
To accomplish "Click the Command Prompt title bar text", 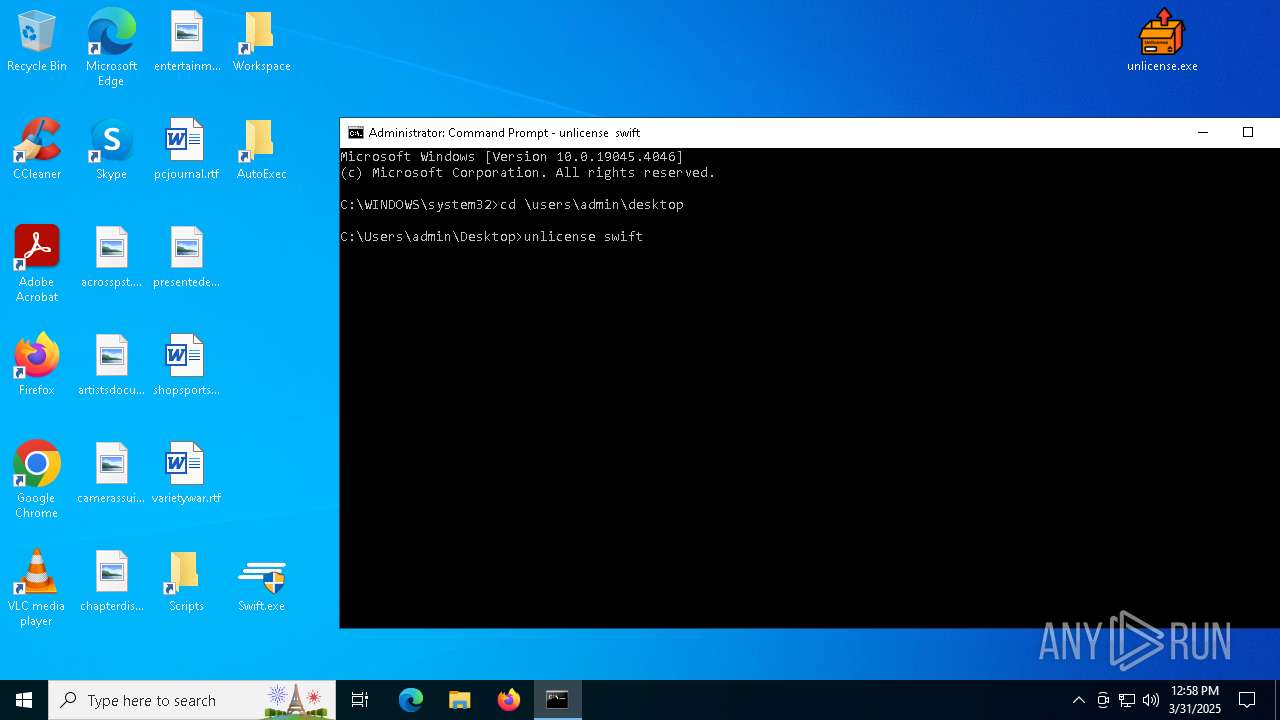I will click(504, 132).
